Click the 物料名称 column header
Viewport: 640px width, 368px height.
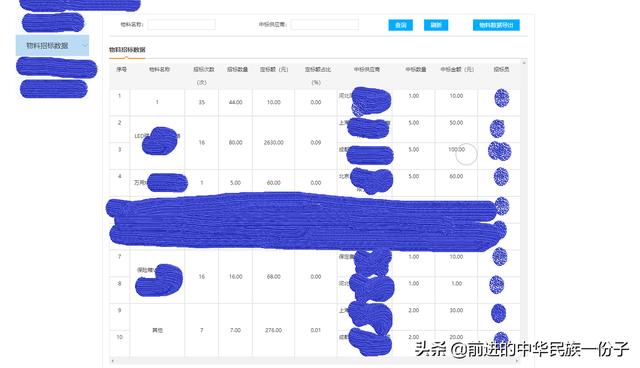click(x=159, y=69)
